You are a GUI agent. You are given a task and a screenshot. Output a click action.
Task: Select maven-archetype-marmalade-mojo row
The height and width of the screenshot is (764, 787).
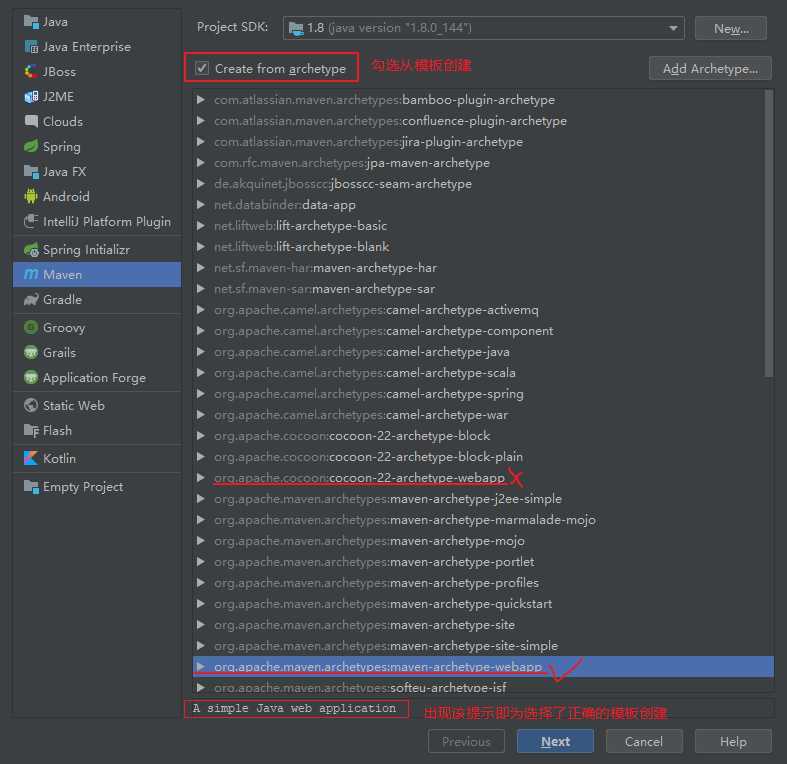click(x=483, y=520)
